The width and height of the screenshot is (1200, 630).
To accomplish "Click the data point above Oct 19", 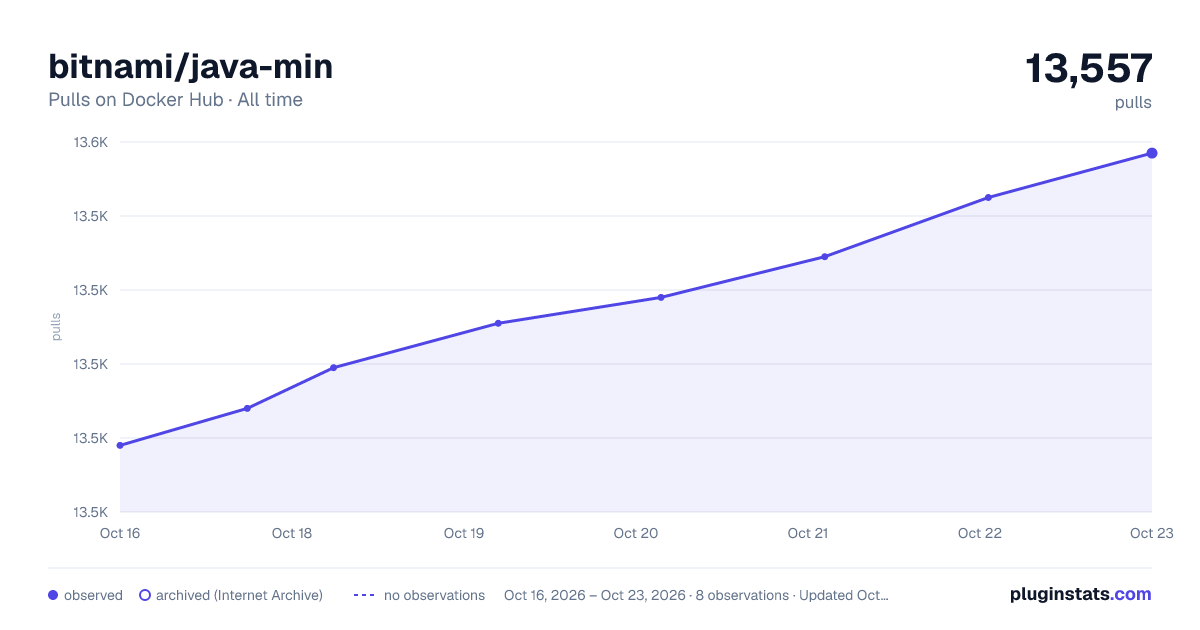I will pos(498,323).
